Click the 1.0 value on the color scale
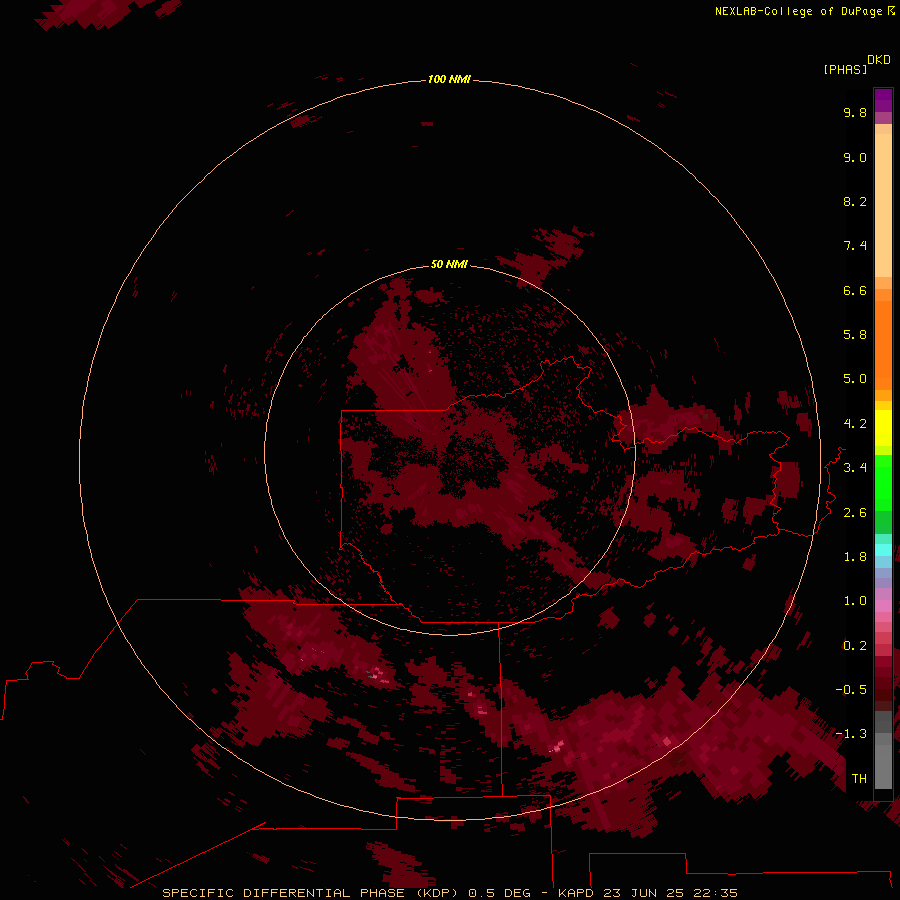The height and width of the screenshot is (900, 900). pos(855,601)
